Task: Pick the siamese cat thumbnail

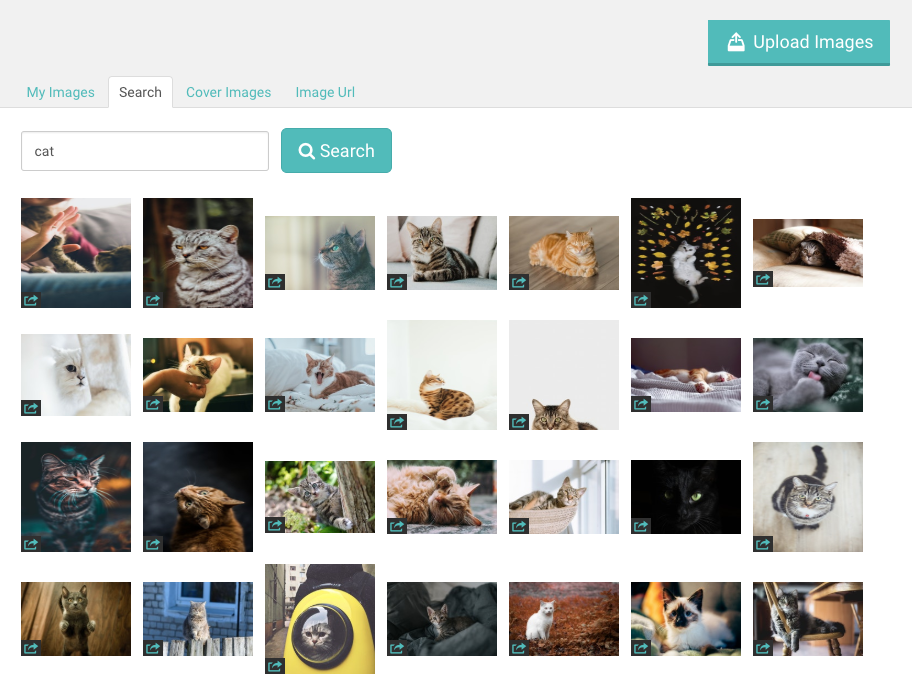Action: click(x=686, y=619)
